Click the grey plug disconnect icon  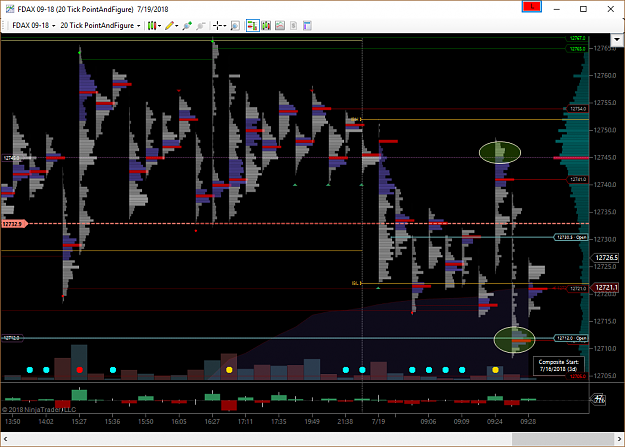tap(200, 26)
